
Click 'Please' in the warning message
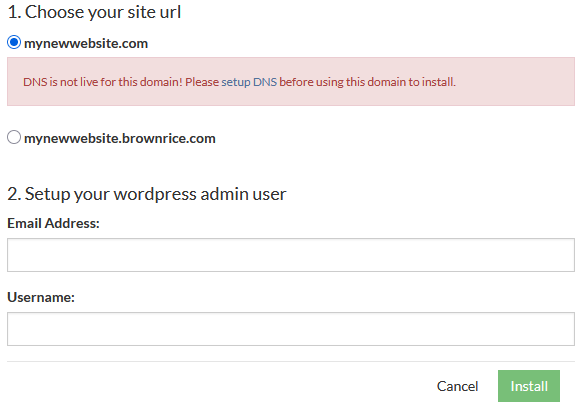(202, 82)
